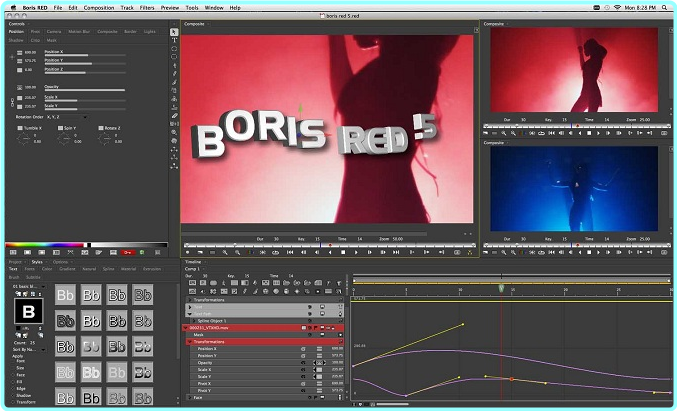Select the eraser-shaped tool in vertical toolbar
The width and height of the screenshot is (677, 411).
pos(174,116)
